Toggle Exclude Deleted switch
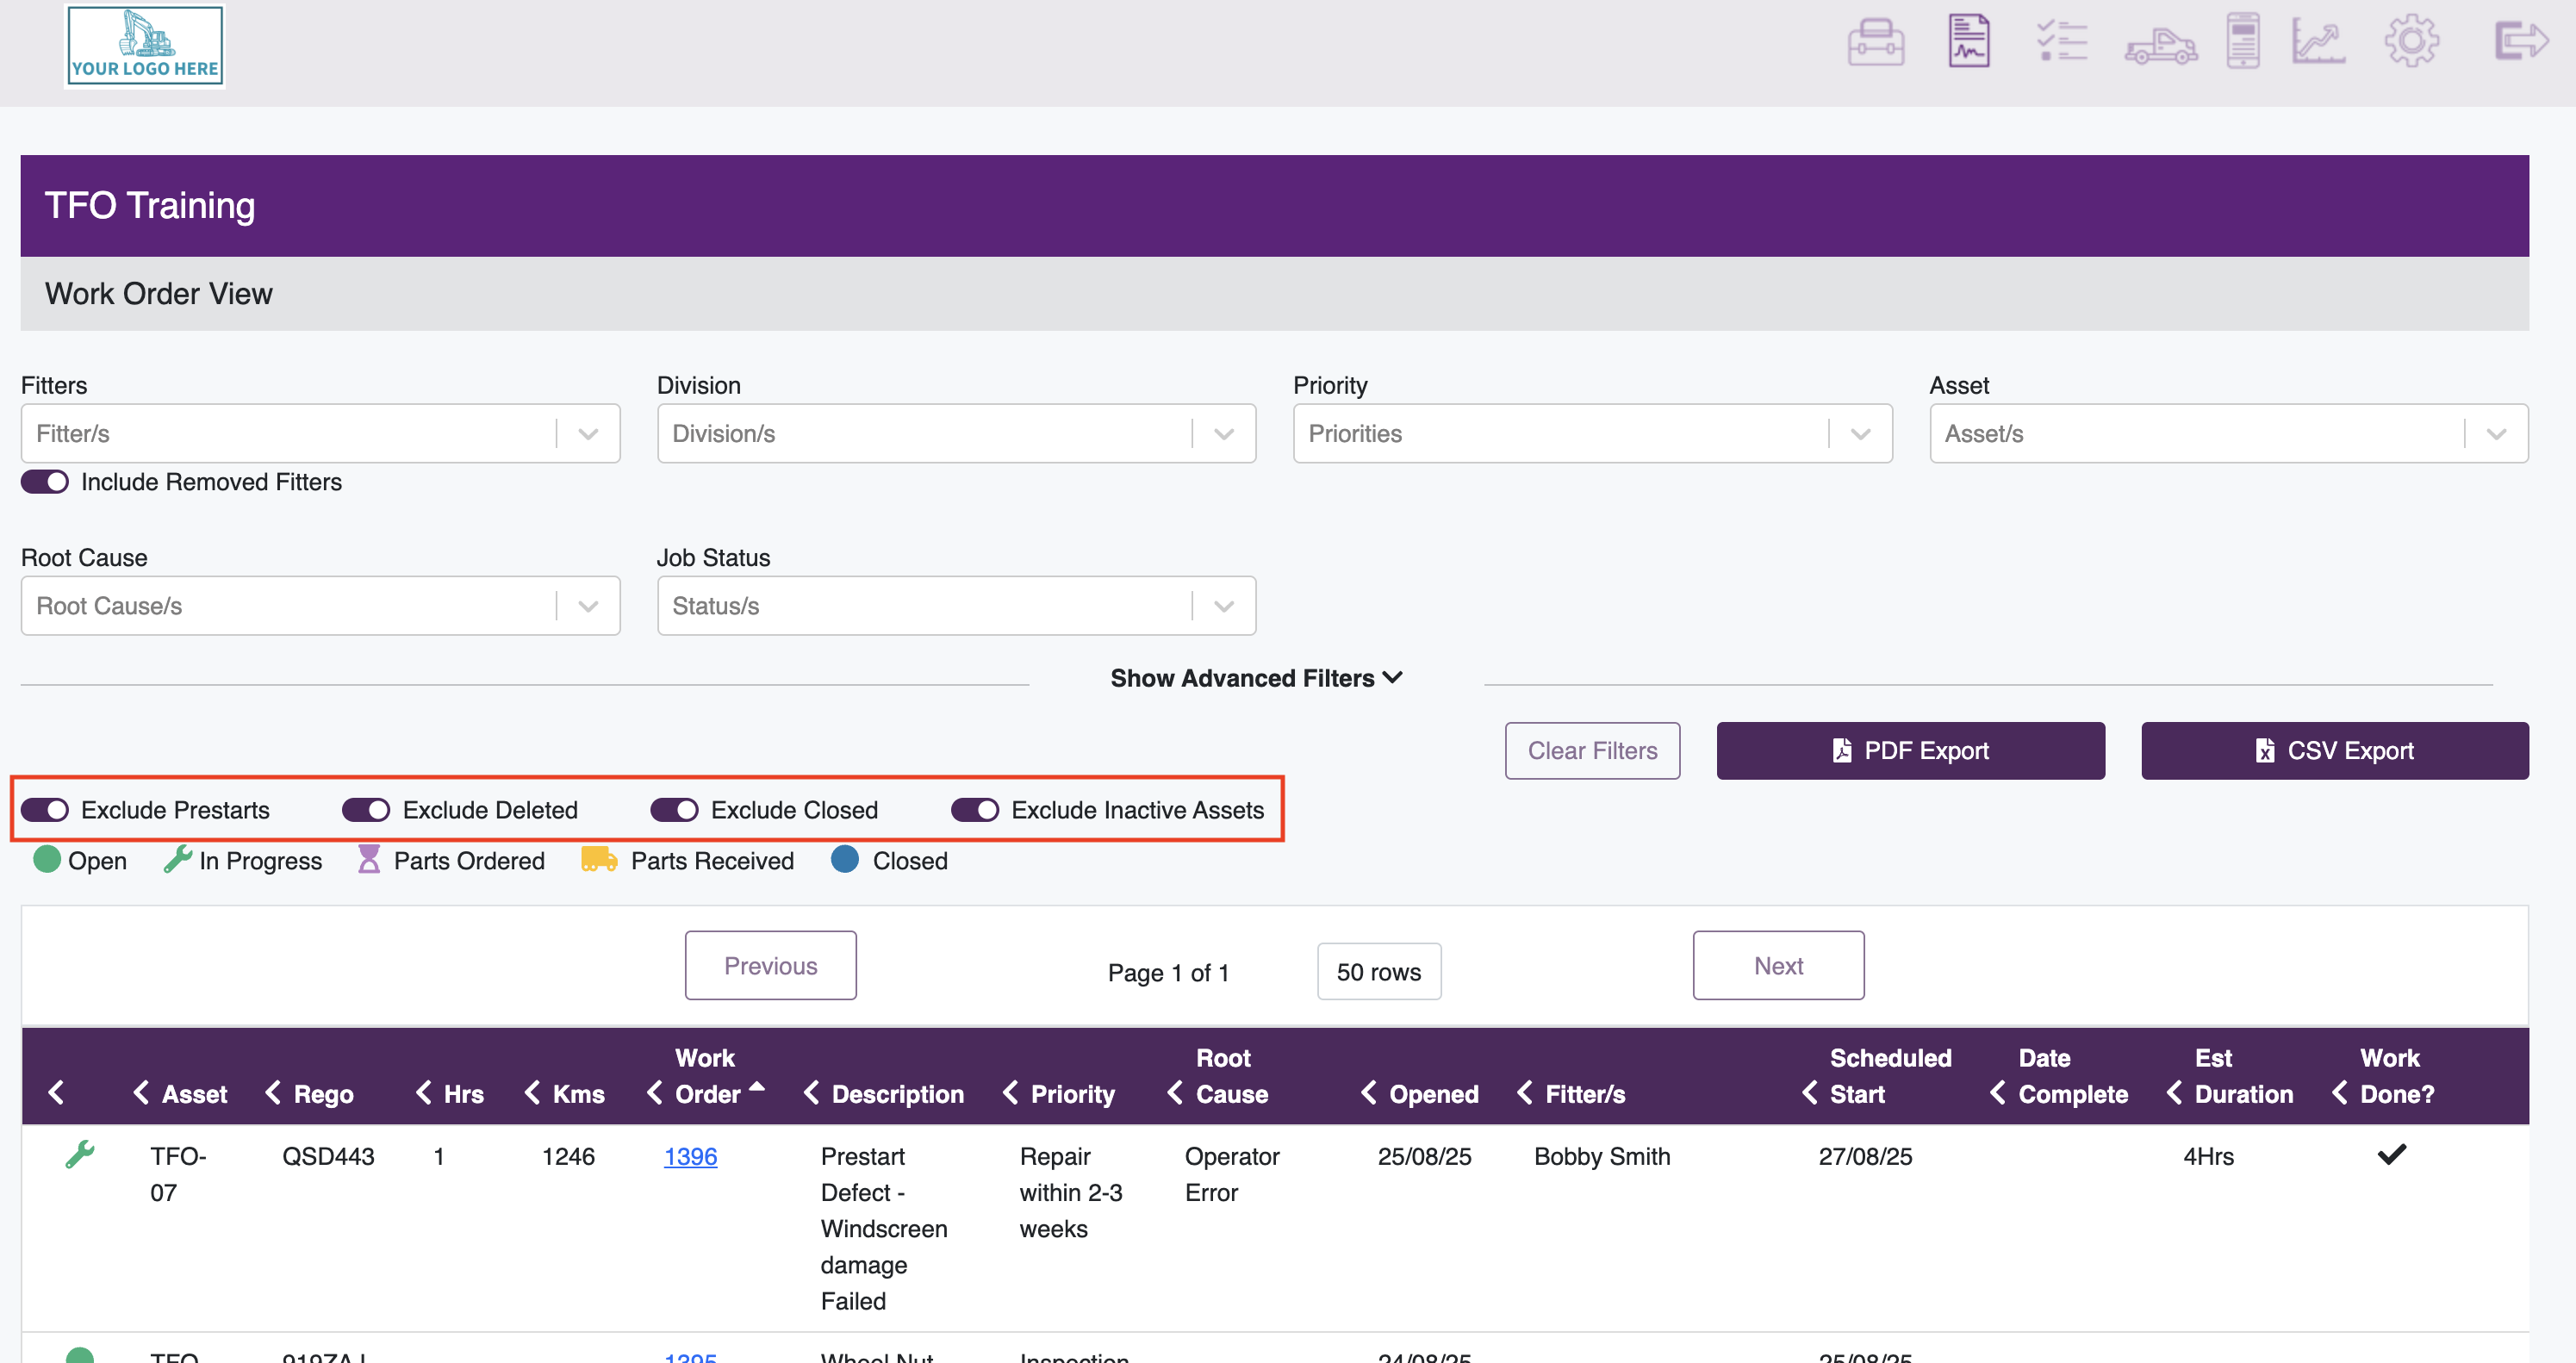 click(x=366, y=810)
